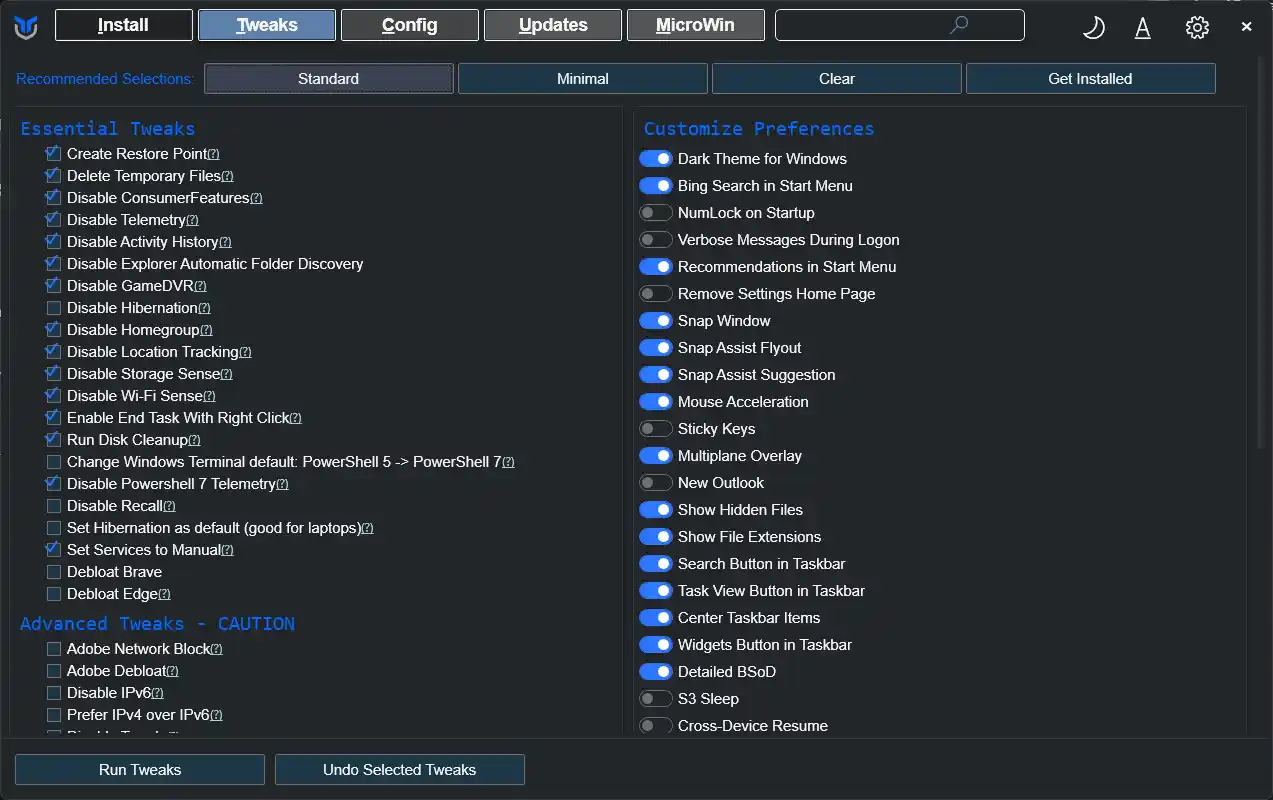
Task: Show help for Debloat Edge
Action: [x=164, y=594]
